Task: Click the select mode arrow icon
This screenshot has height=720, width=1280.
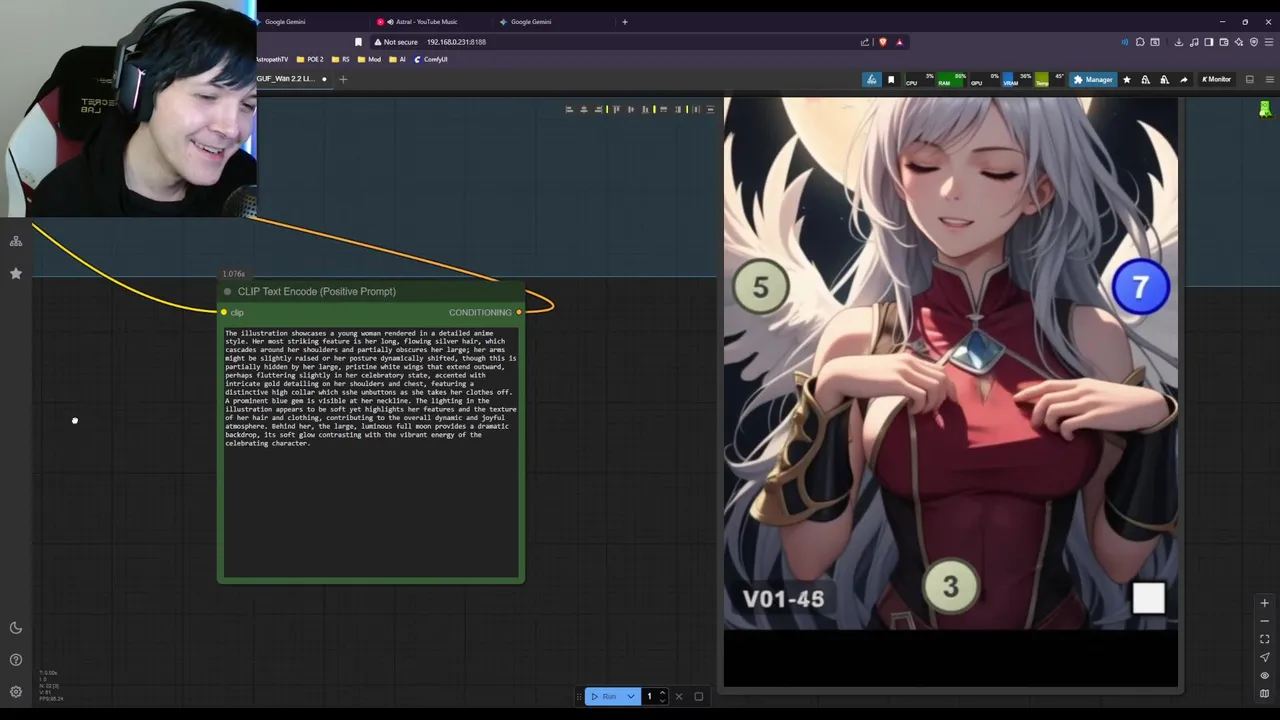Action: (1264, 657)
